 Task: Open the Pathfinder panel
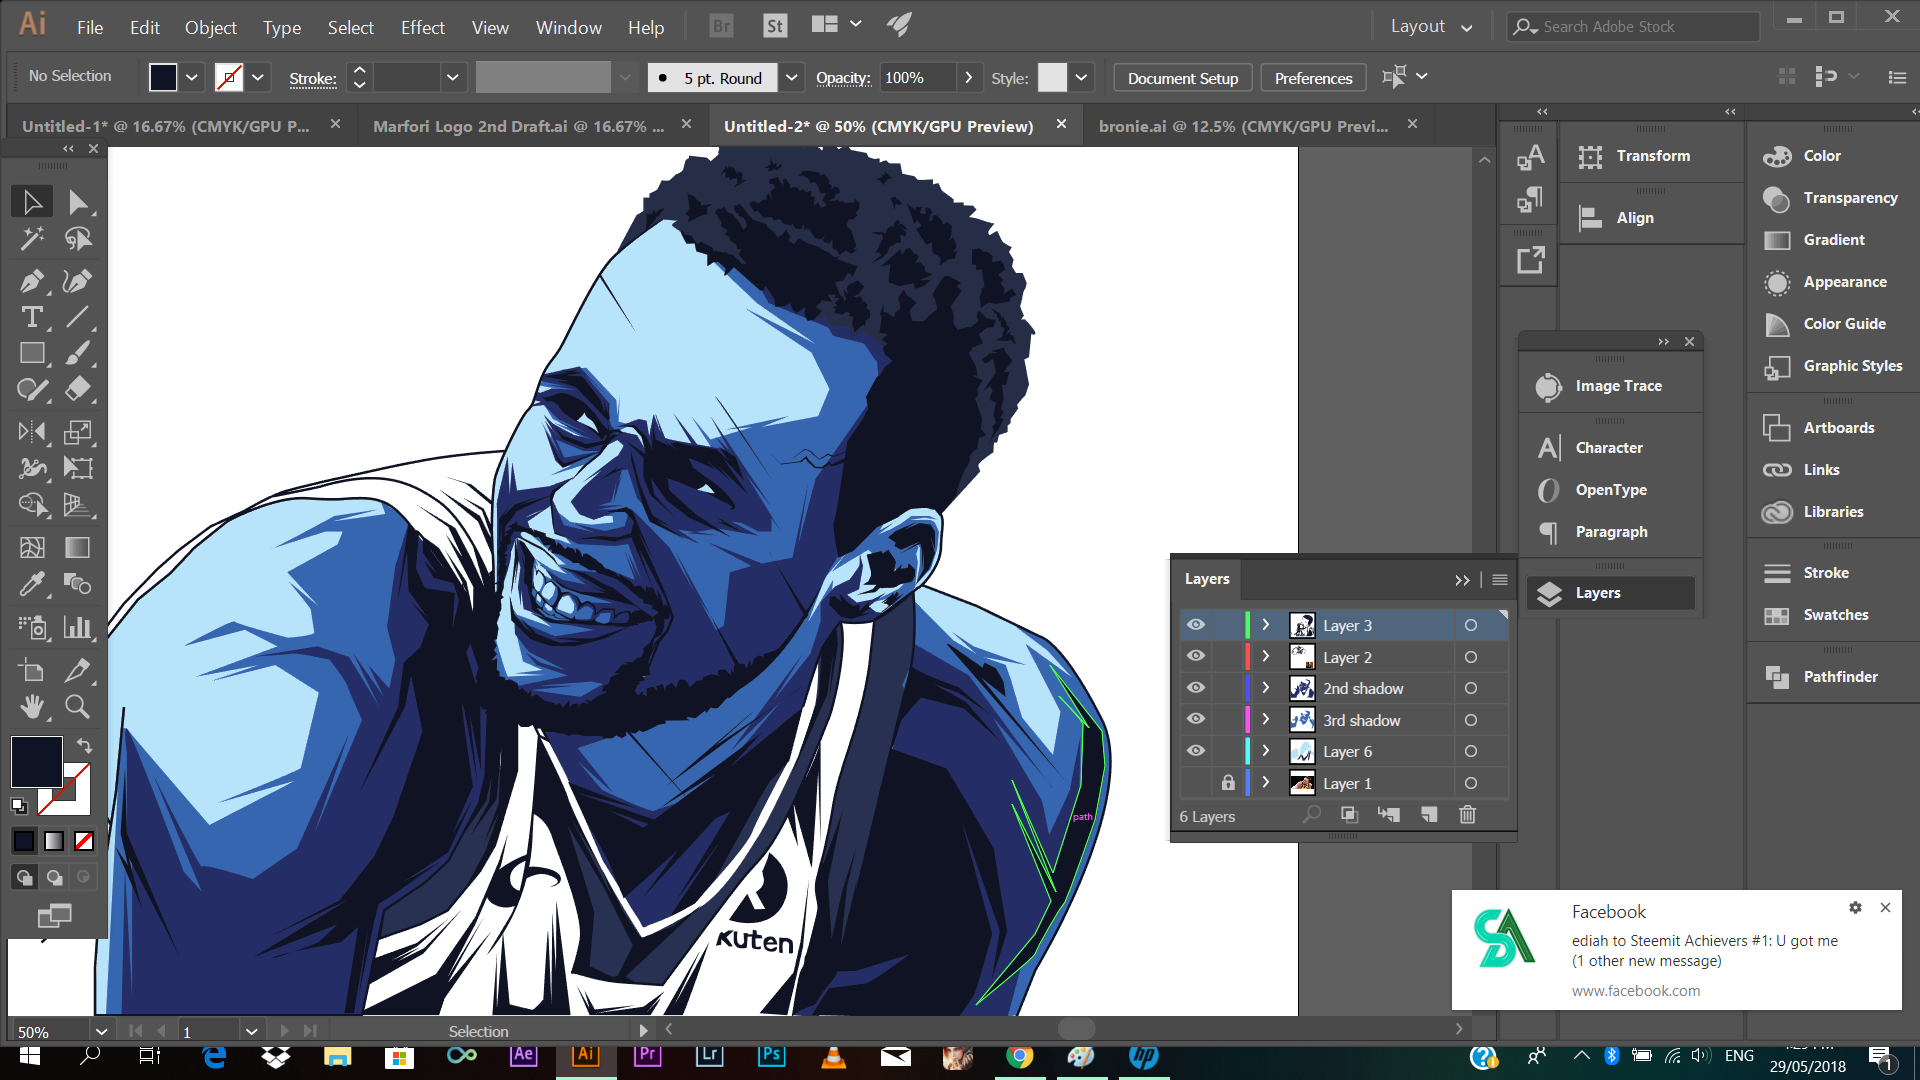[x=1832, y=677]
